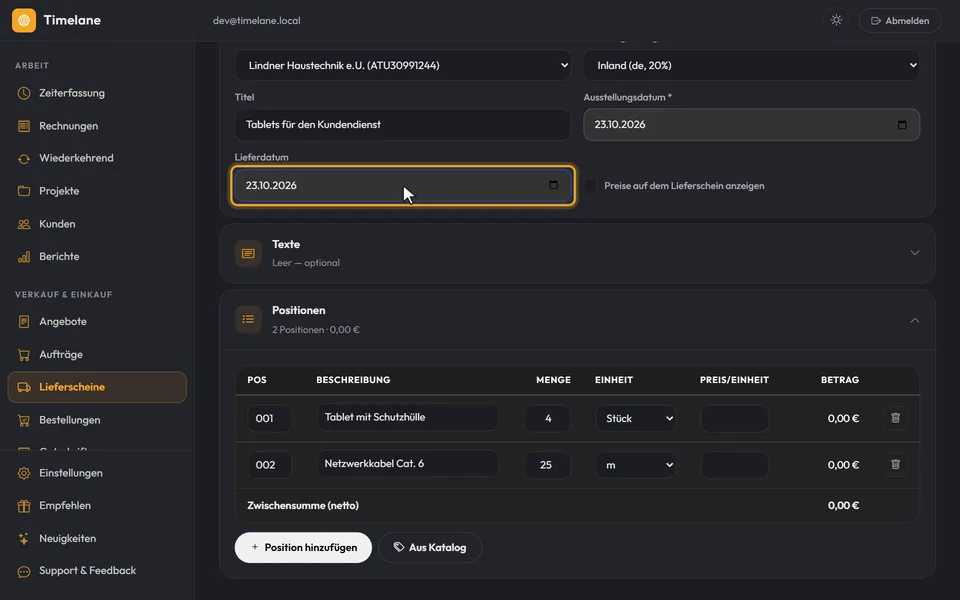Select Lieferscheine in the sidebar
Screen dimensions: 960x600
point(97,387)
